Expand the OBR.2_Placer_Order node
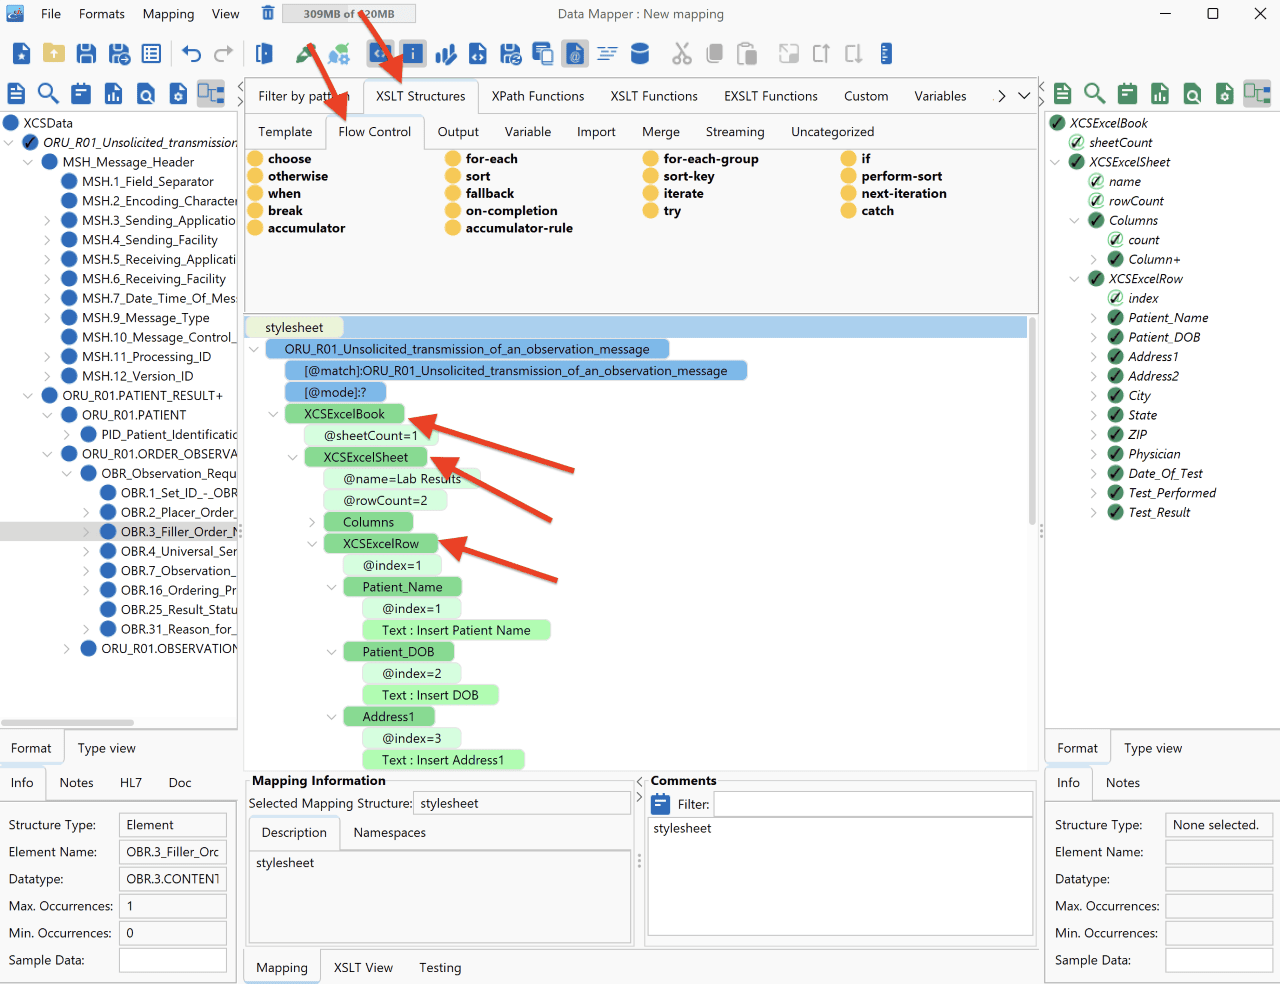Viewport: 1280px width, 984px height. tap(86, 513)
